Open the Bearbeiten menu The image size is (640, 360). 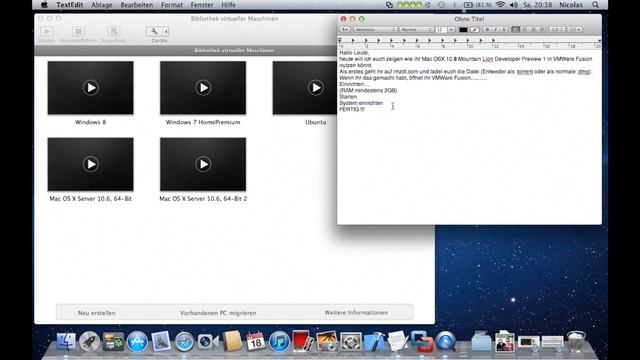[136, 5]
